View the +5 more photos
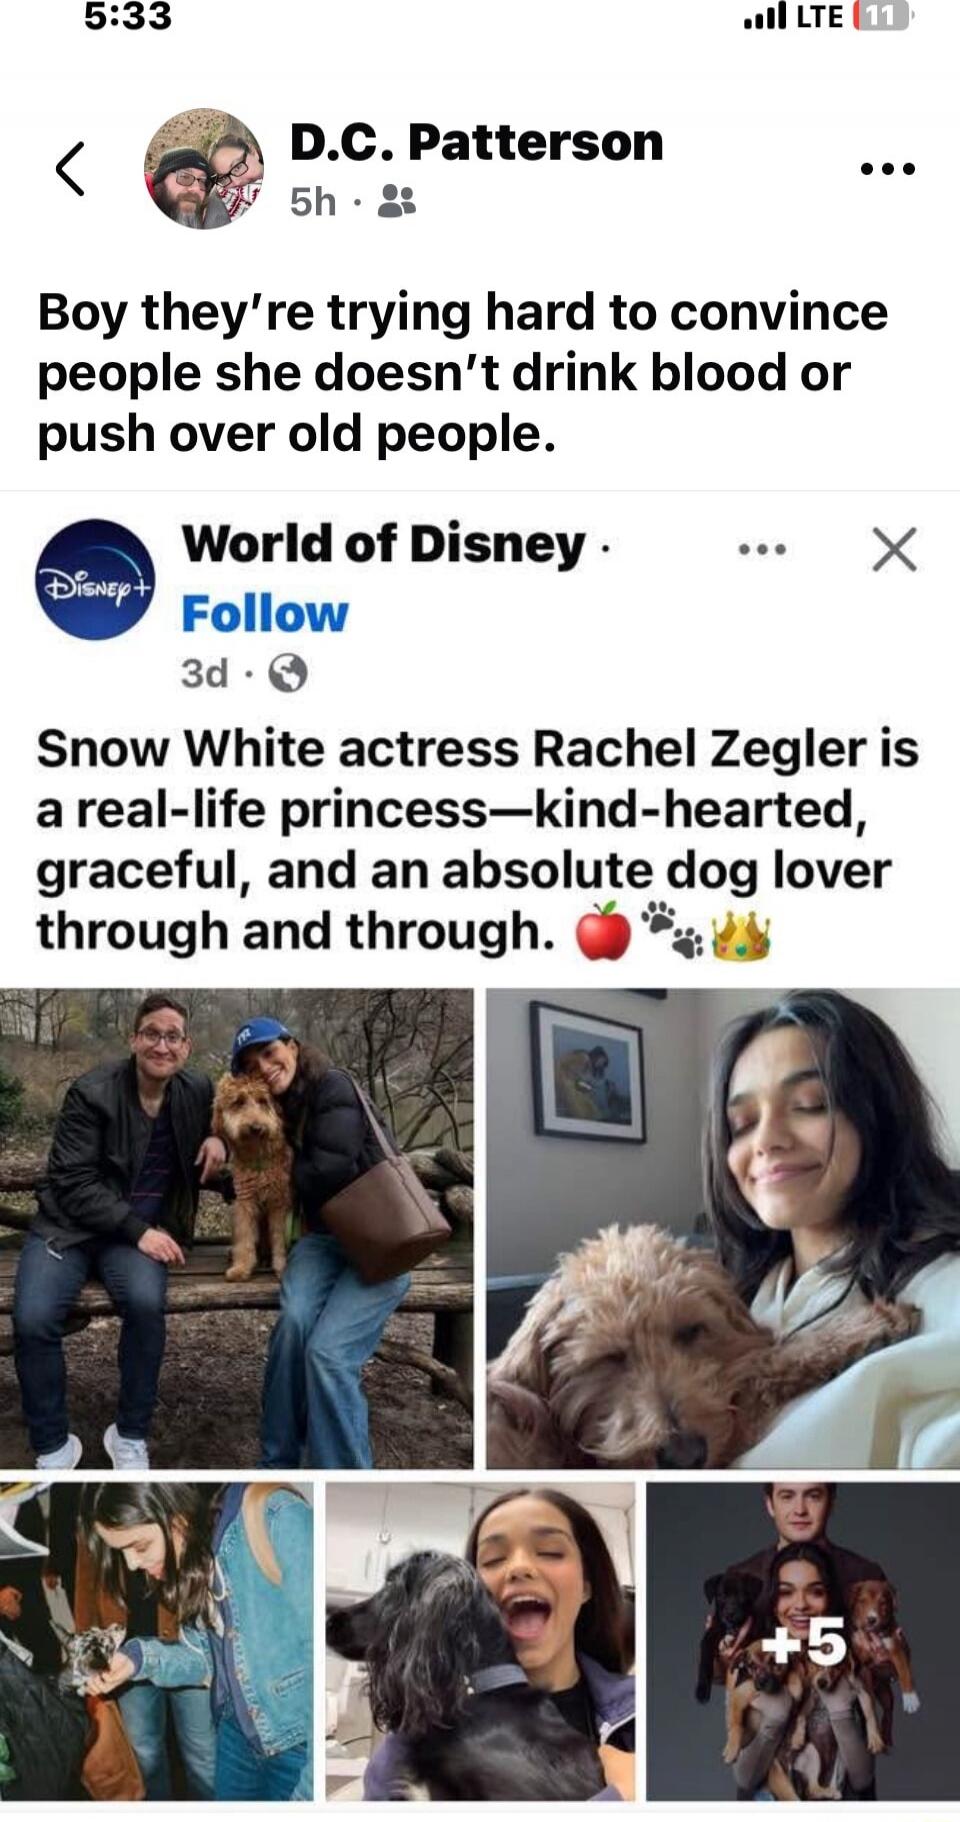Image resolution: width=960 pixels, height=1822 pixels. pos(802,1641)
